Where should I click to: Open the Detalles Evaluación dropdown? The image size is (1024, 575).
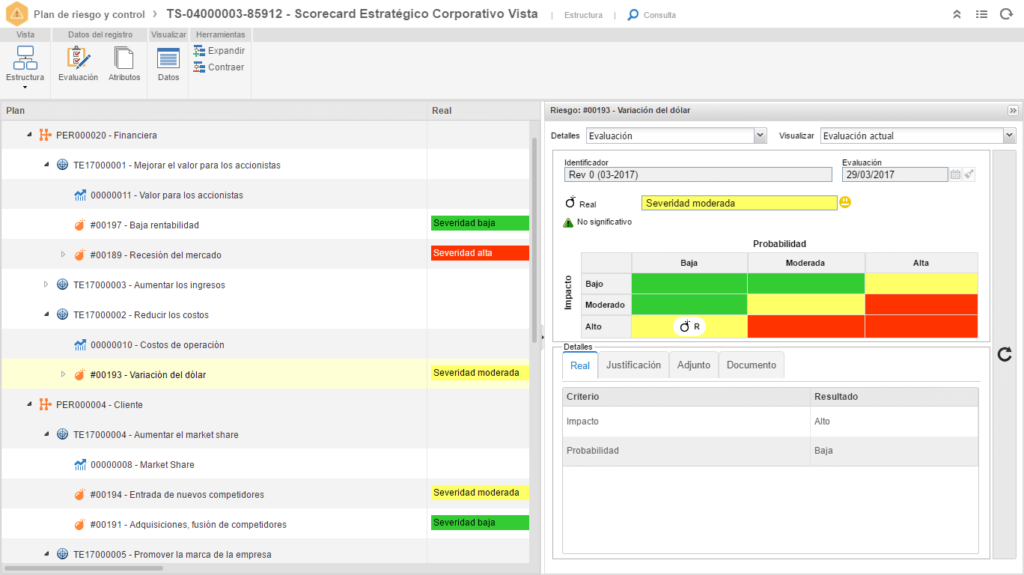point(676,136)
